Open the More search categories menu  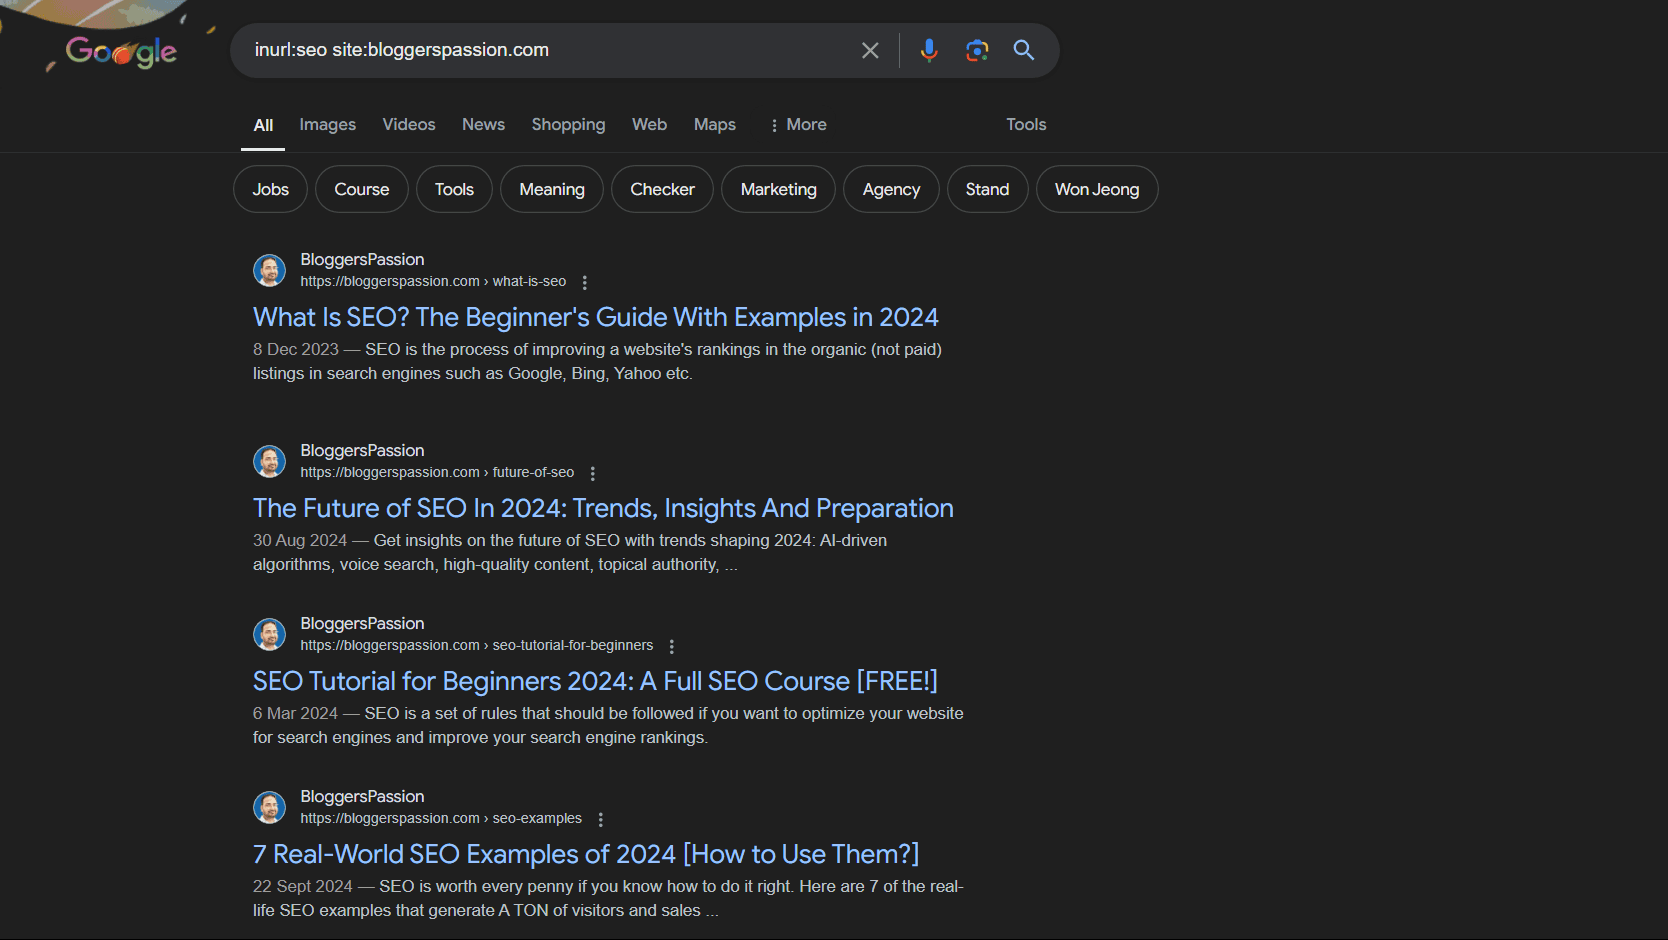click(798, 124)
